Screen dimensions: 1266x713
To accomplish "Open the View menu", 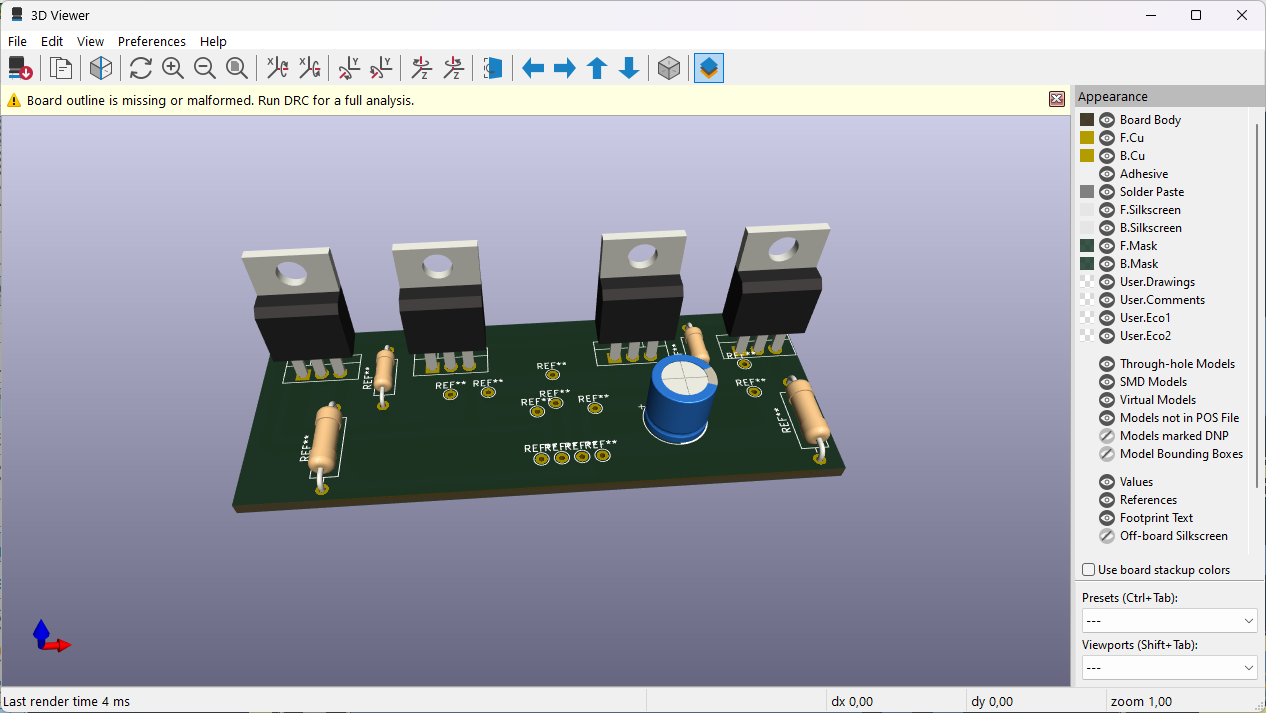I will coord(91,41).
